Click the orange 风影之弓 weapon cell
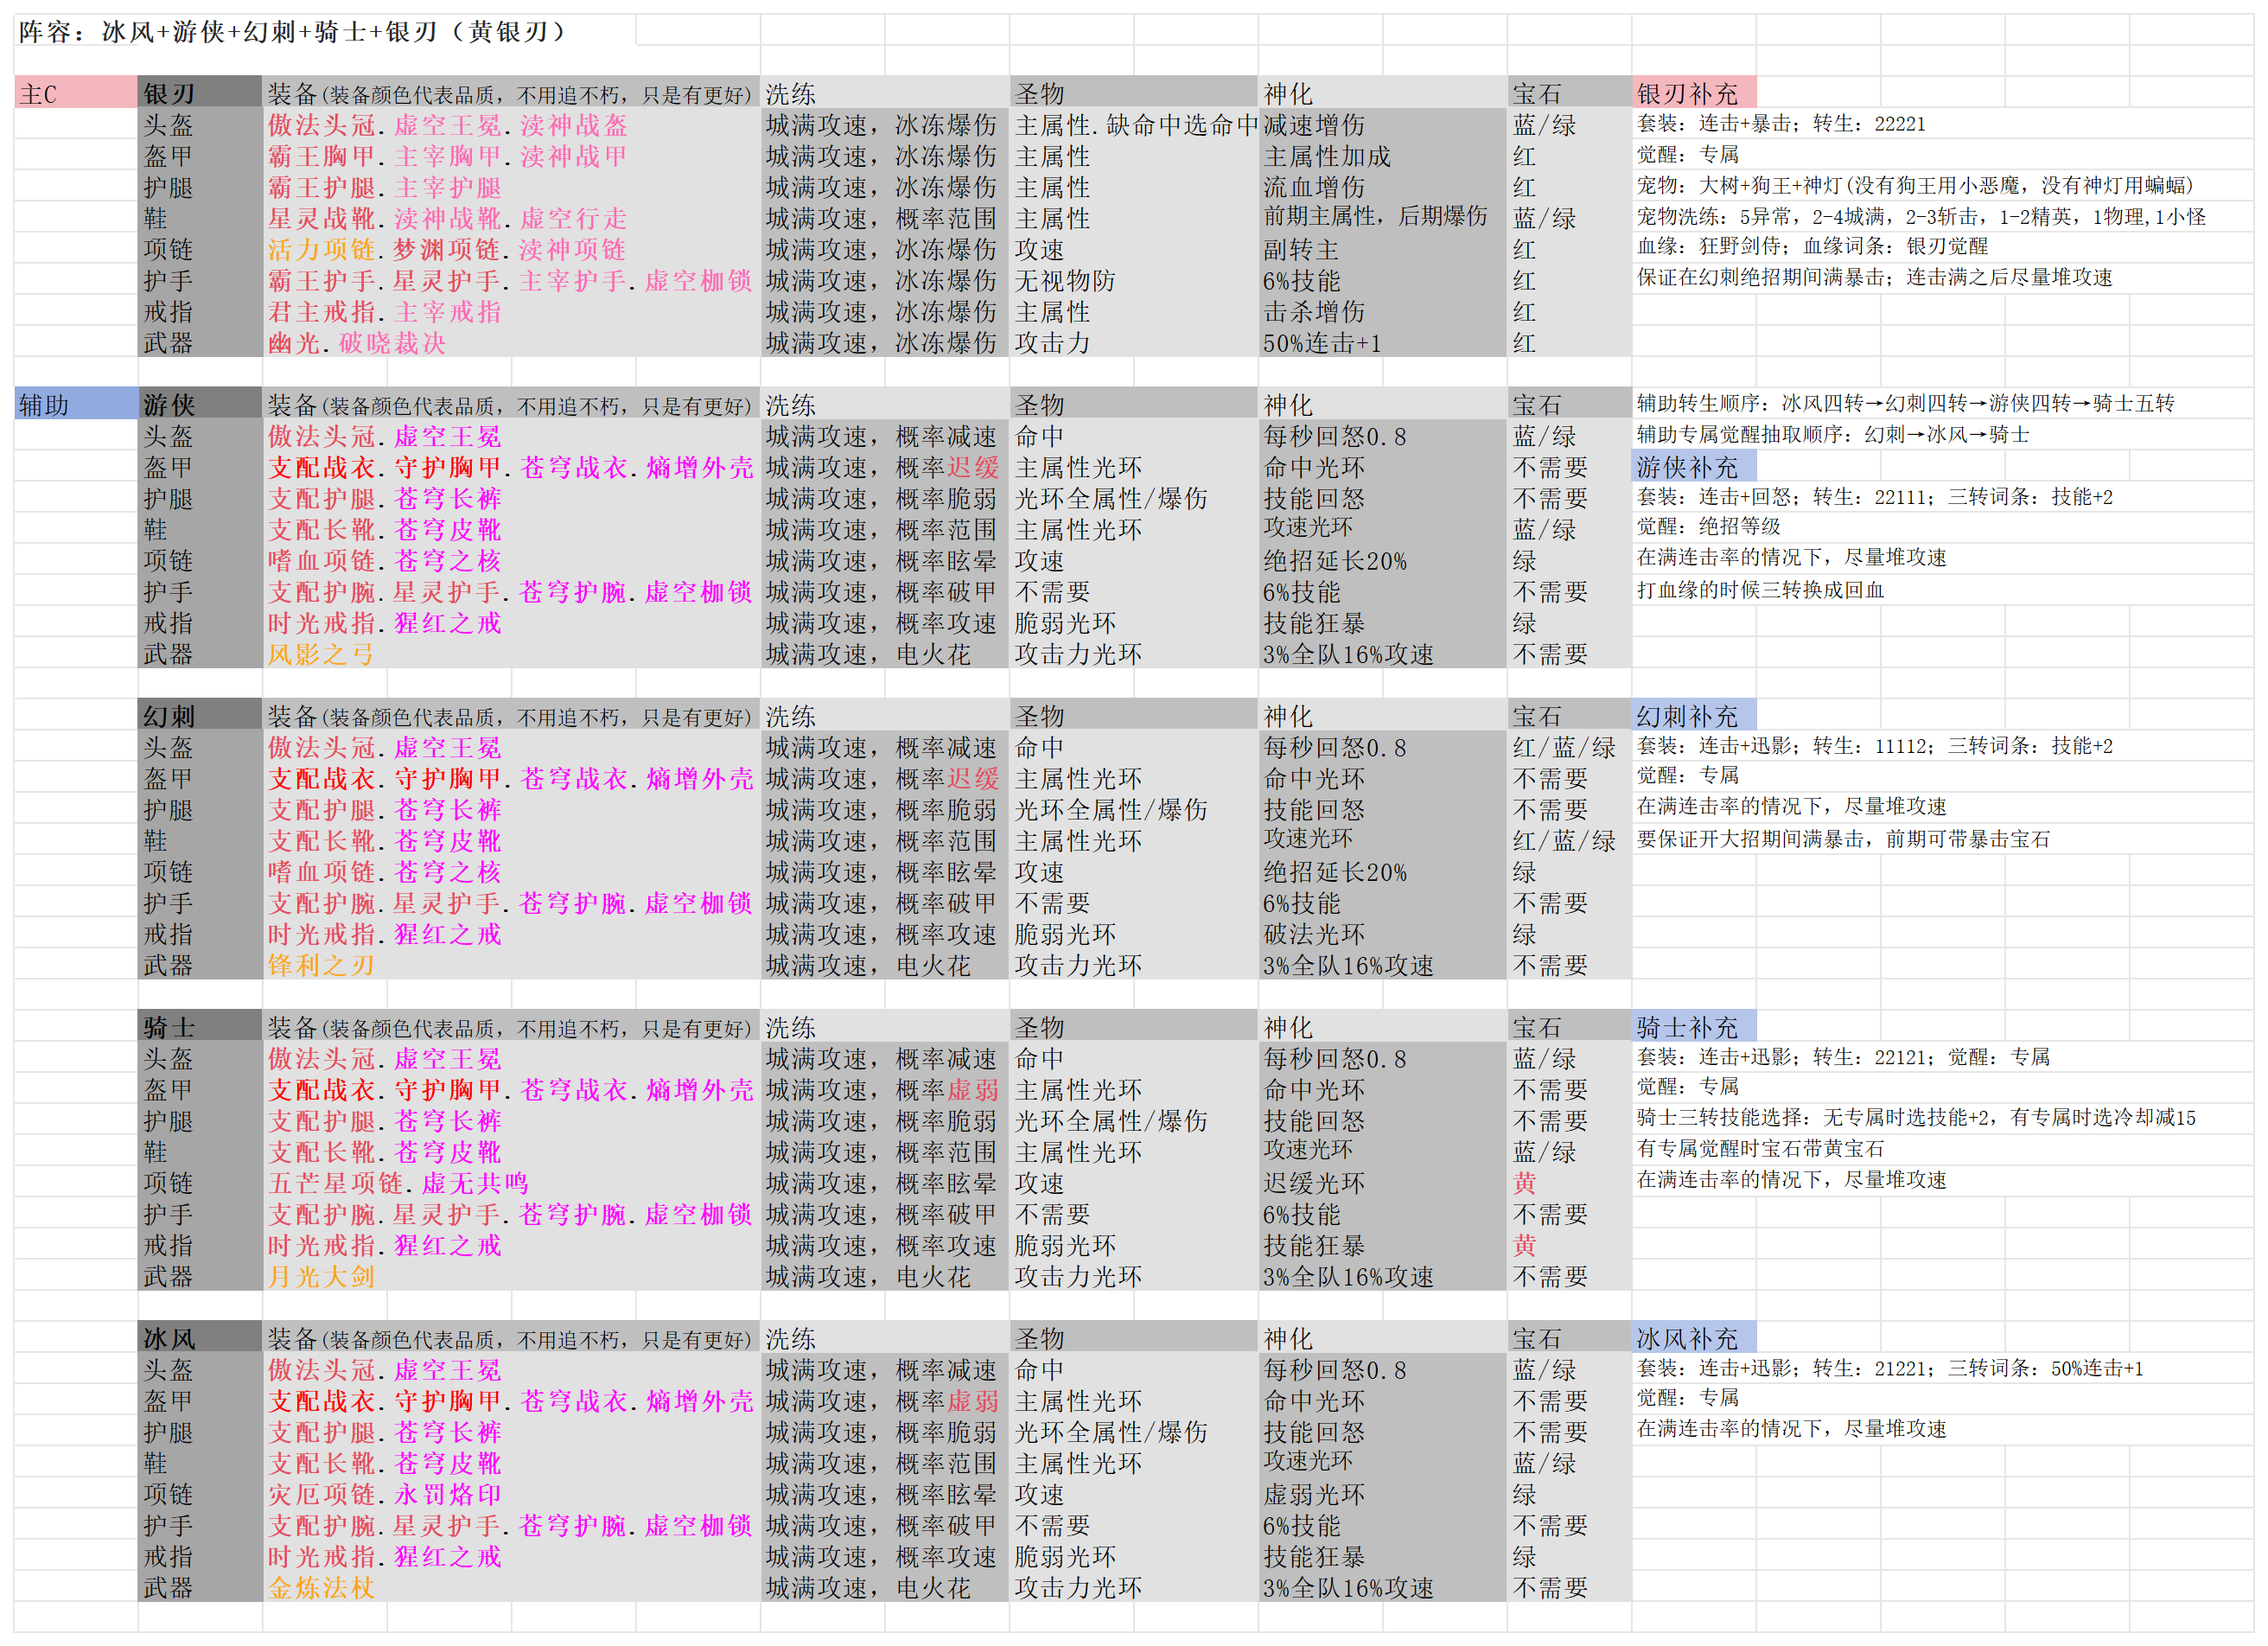Screen dimensions: 2268x1646 (321, 654)
